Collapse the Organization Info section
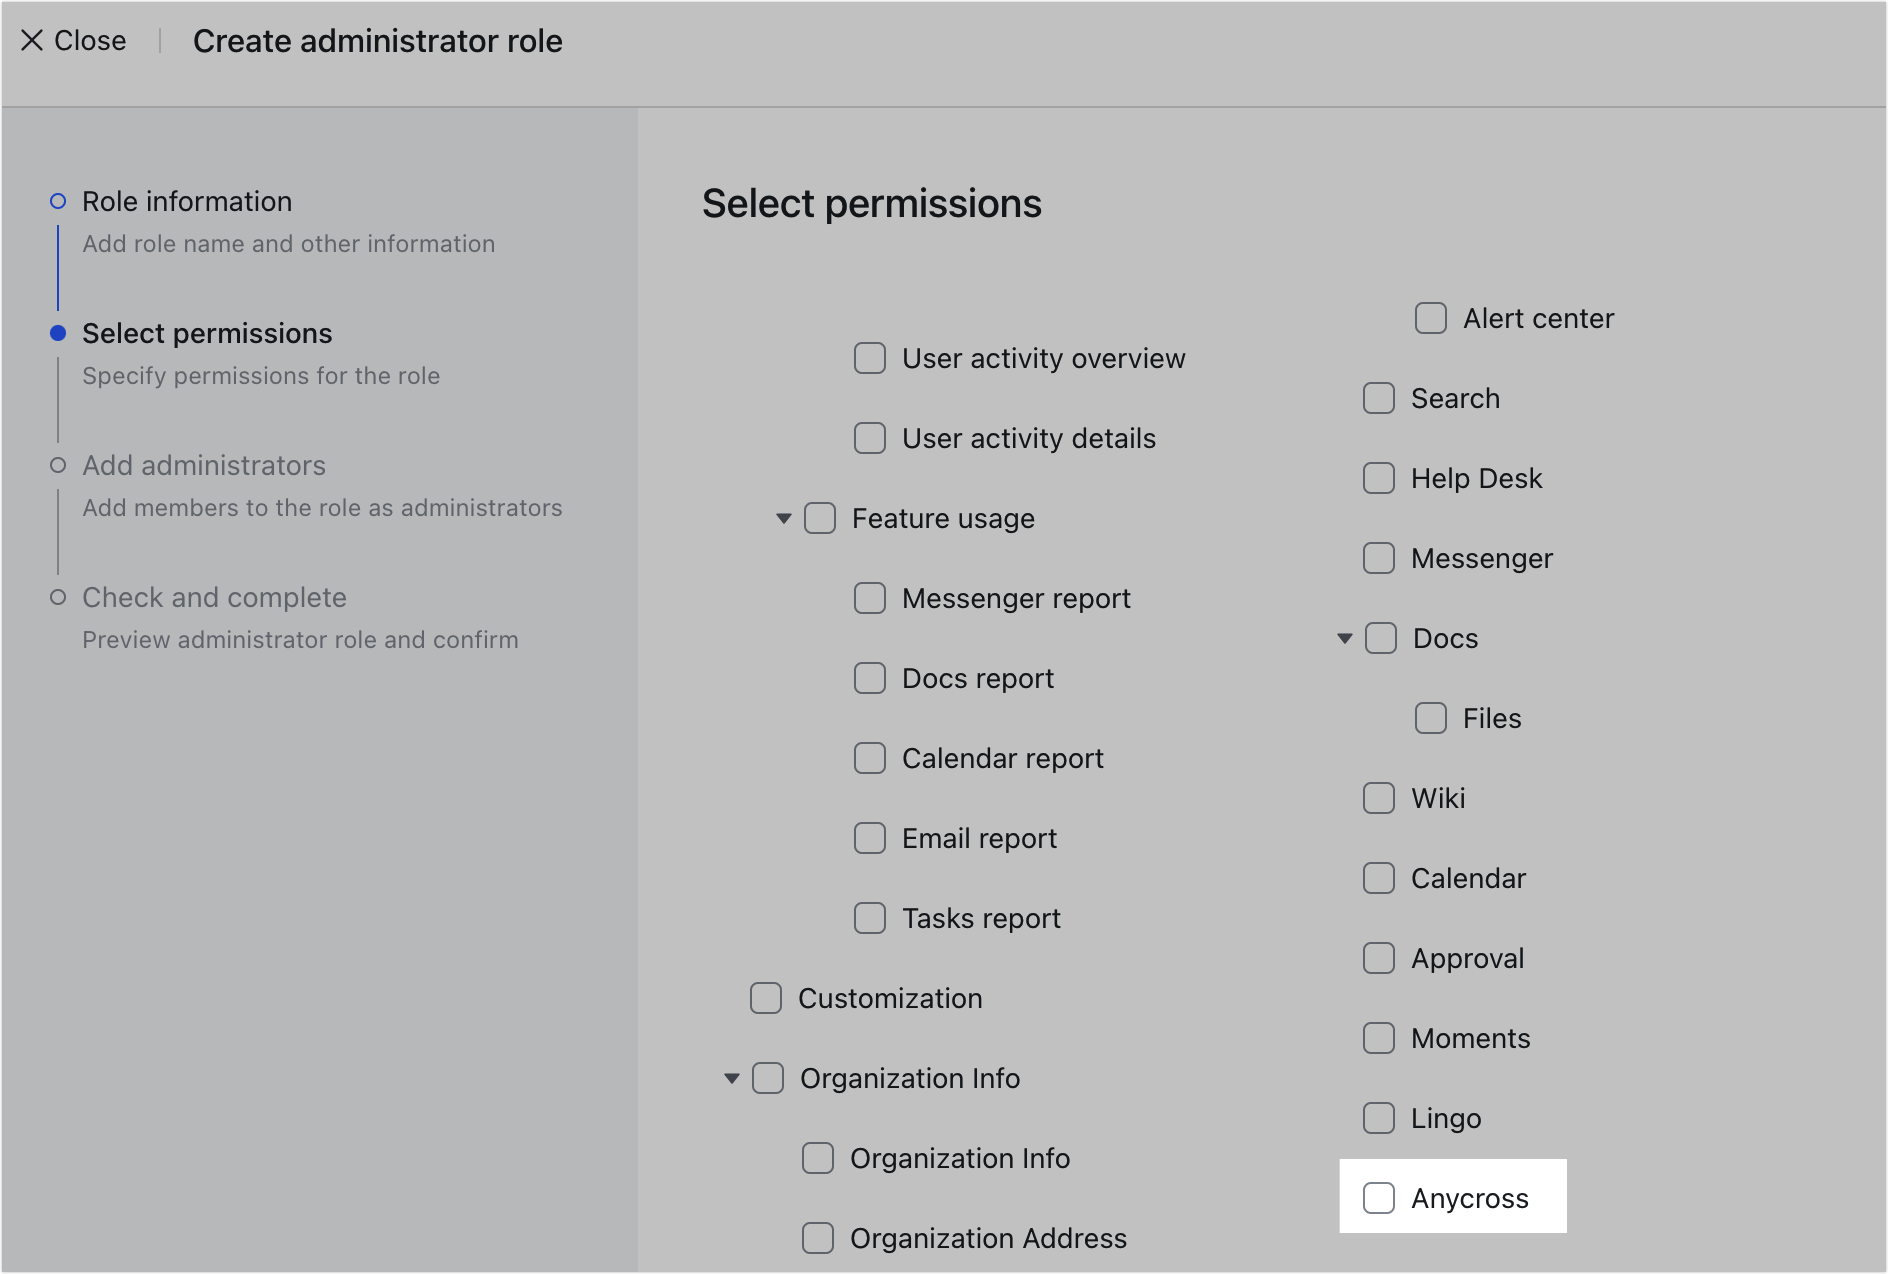 pyautogui.click(x=731, y=1078)
